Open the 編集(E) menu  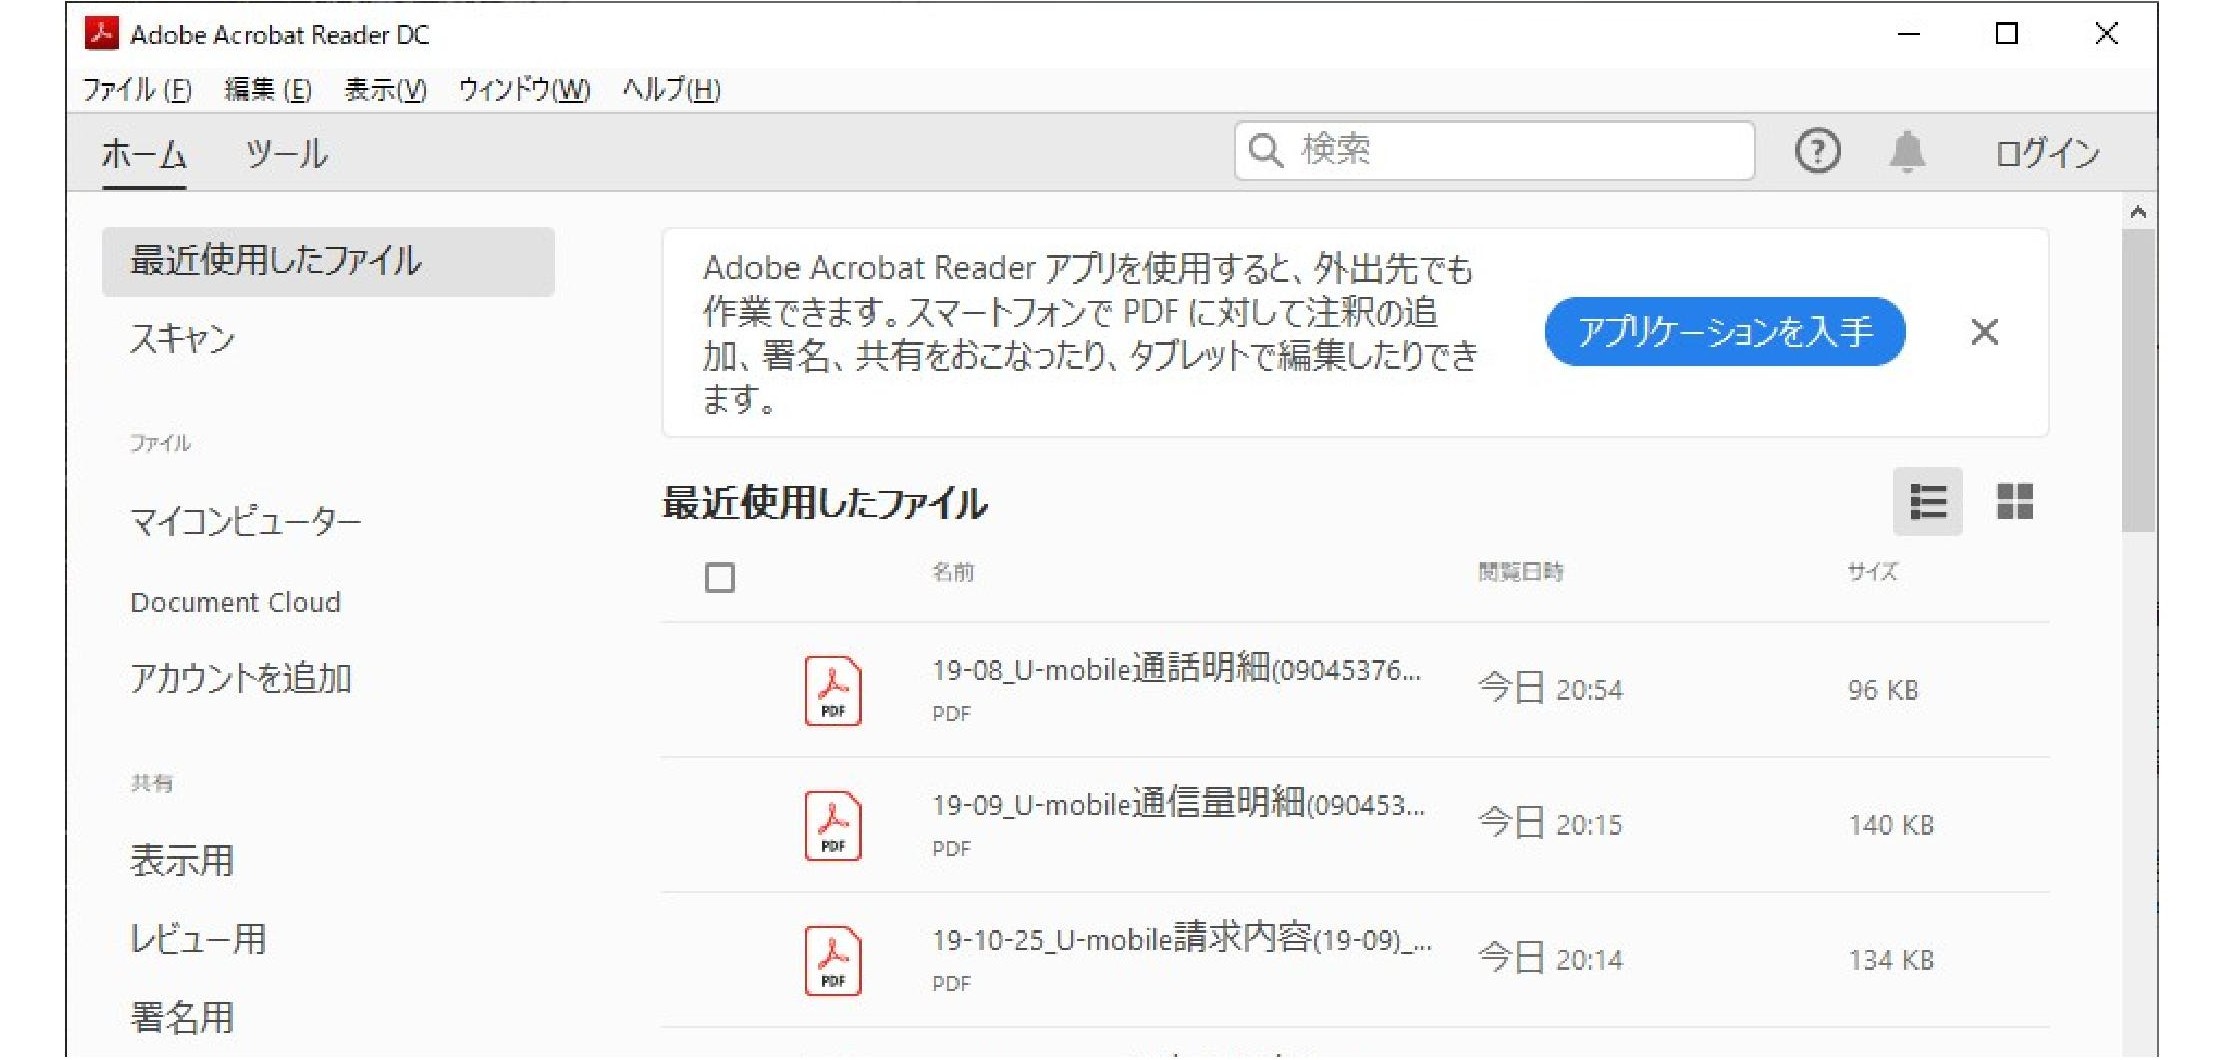(x=268, y=90)
